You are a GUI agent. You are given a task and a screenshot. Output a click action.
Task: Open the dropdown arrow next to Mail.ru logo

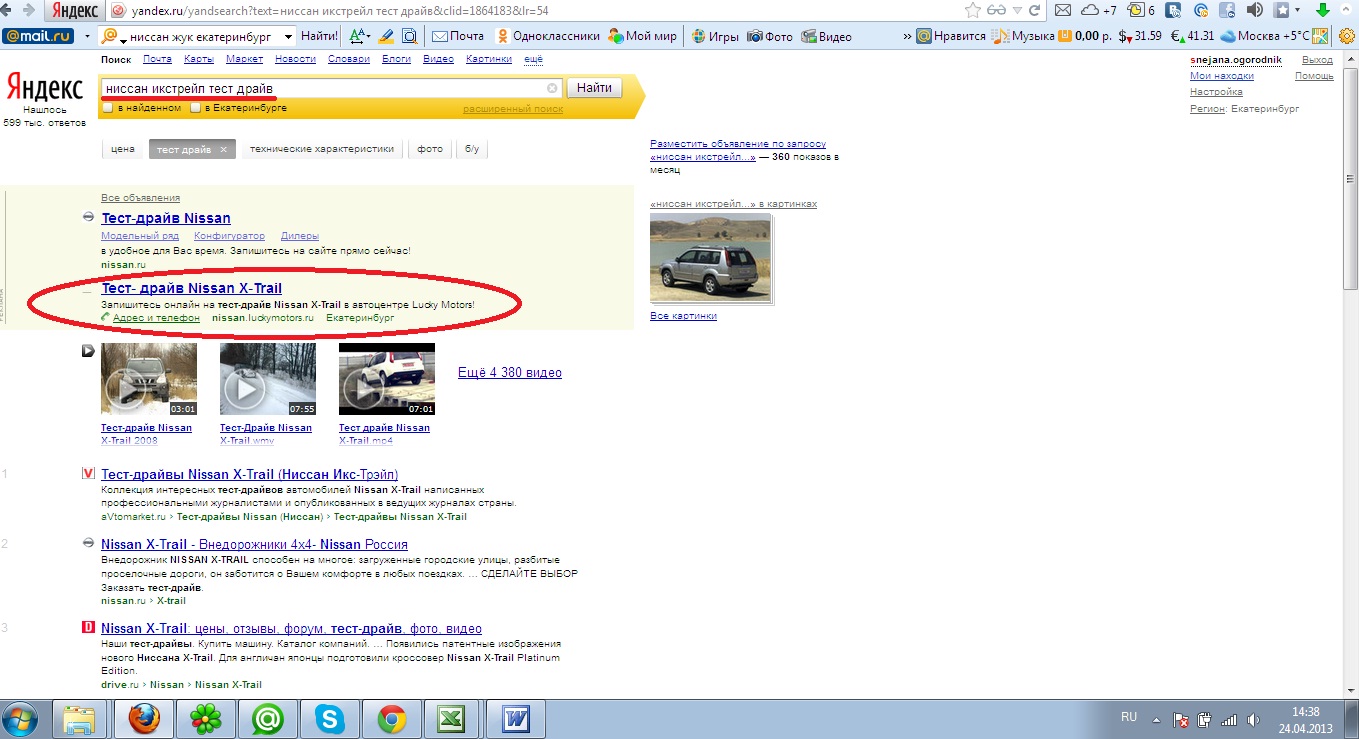point(86,36)
